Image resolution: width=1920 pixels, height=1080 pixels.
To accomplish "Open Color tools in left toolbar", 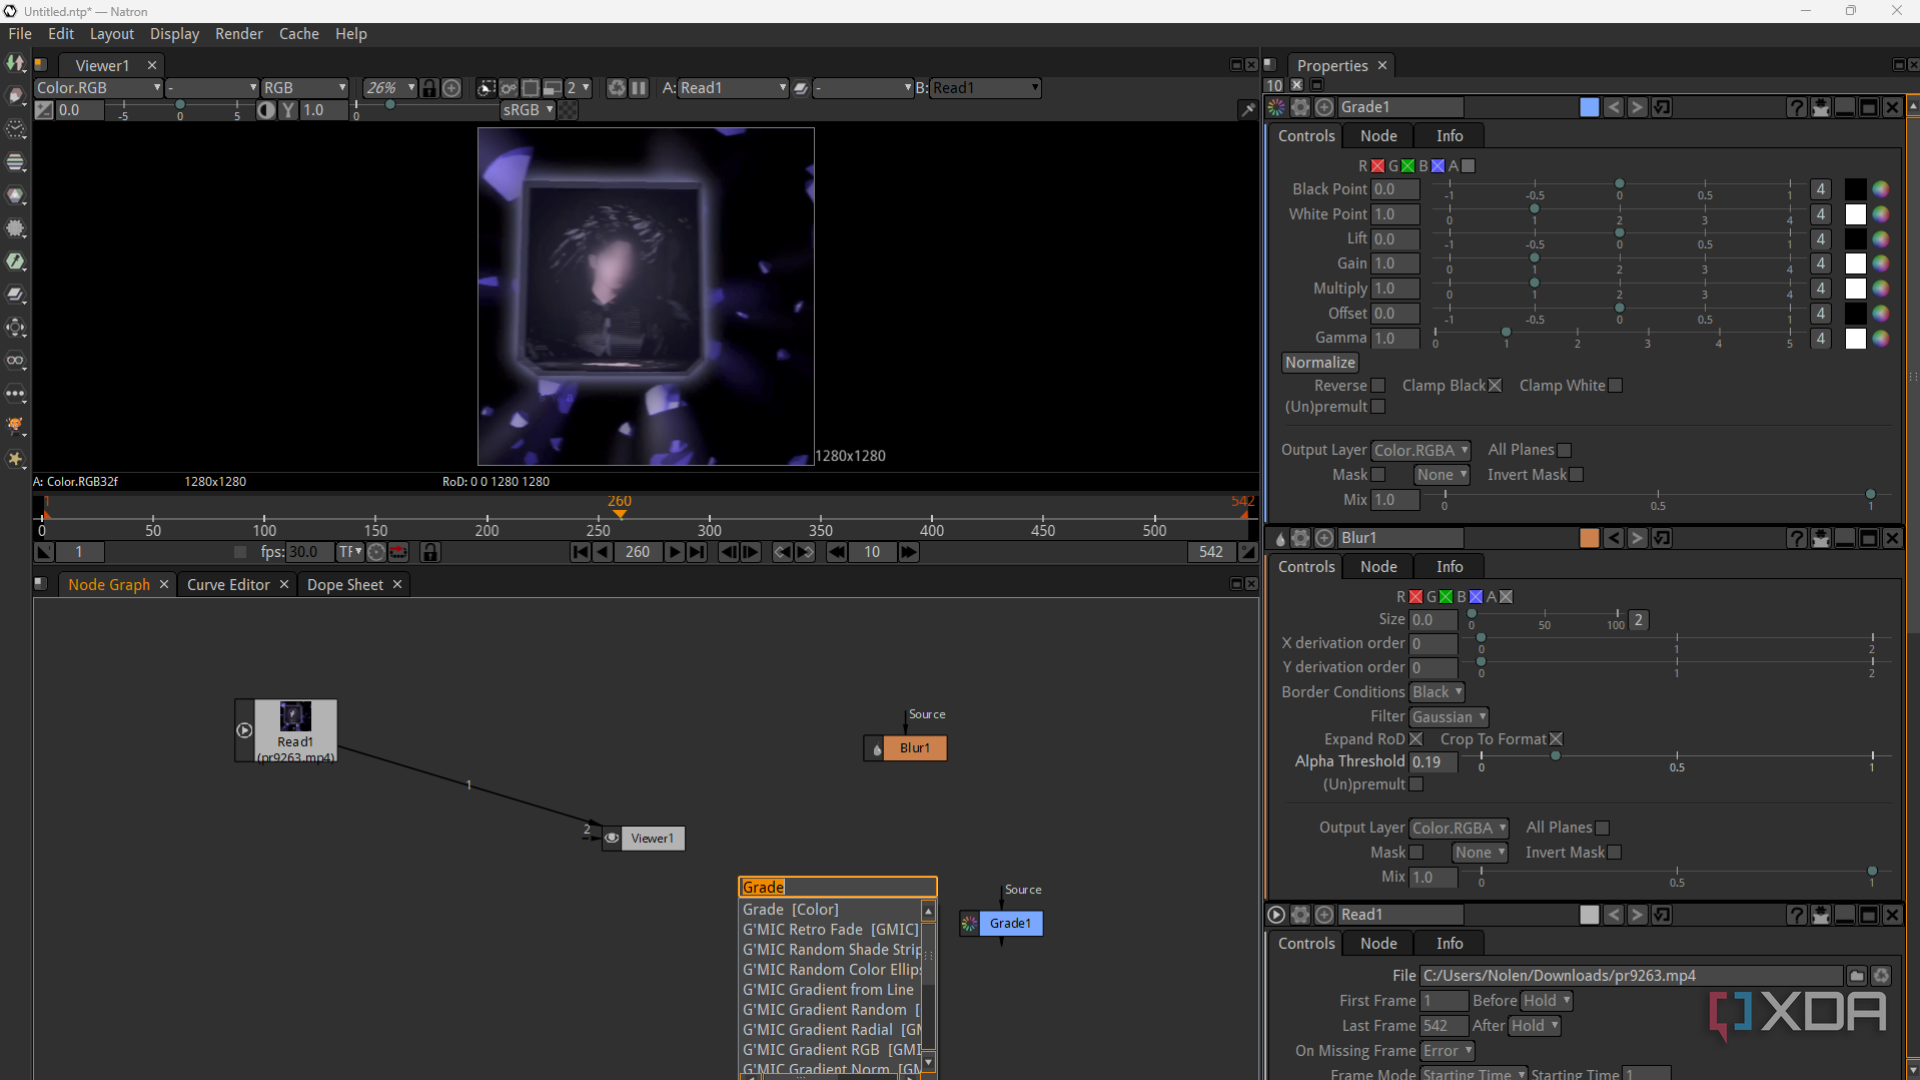I will [x=16, y=196].
